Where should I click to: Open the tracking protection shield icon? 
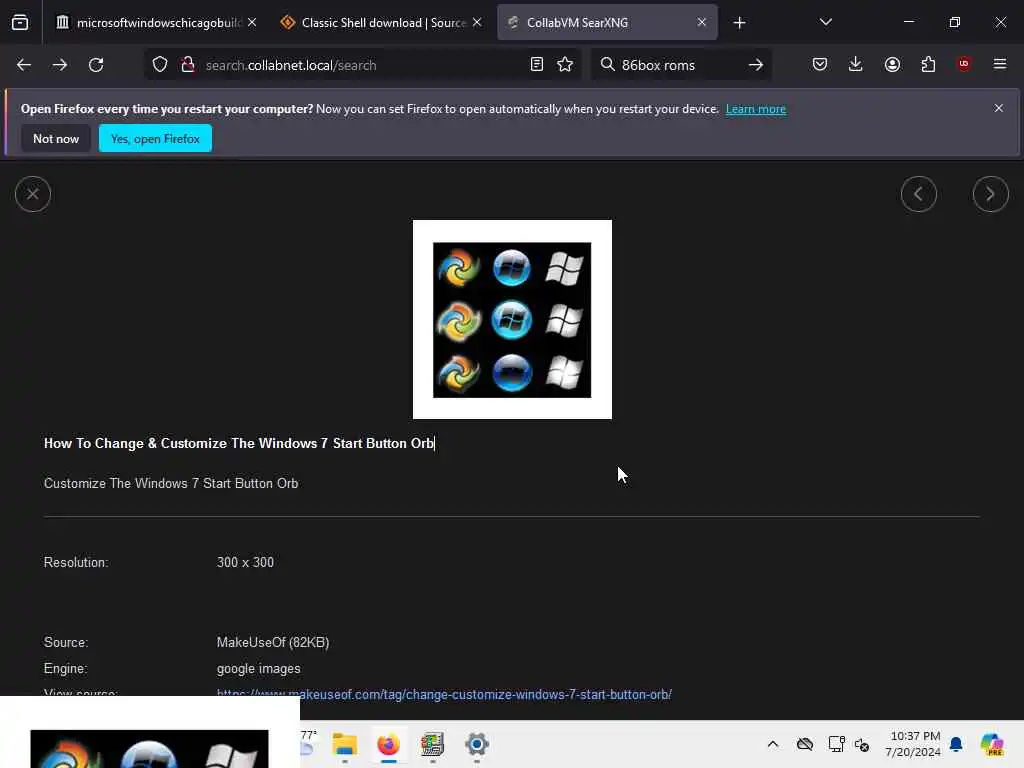tap(160, 65)
